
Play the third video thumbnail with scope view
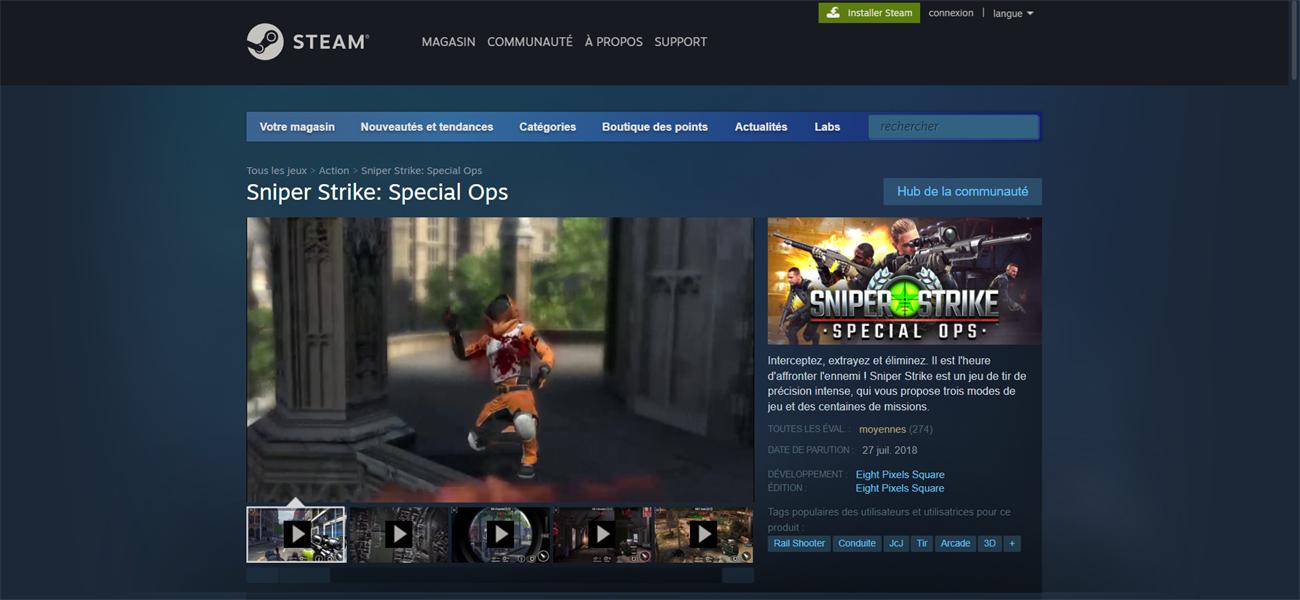[500, 534]
